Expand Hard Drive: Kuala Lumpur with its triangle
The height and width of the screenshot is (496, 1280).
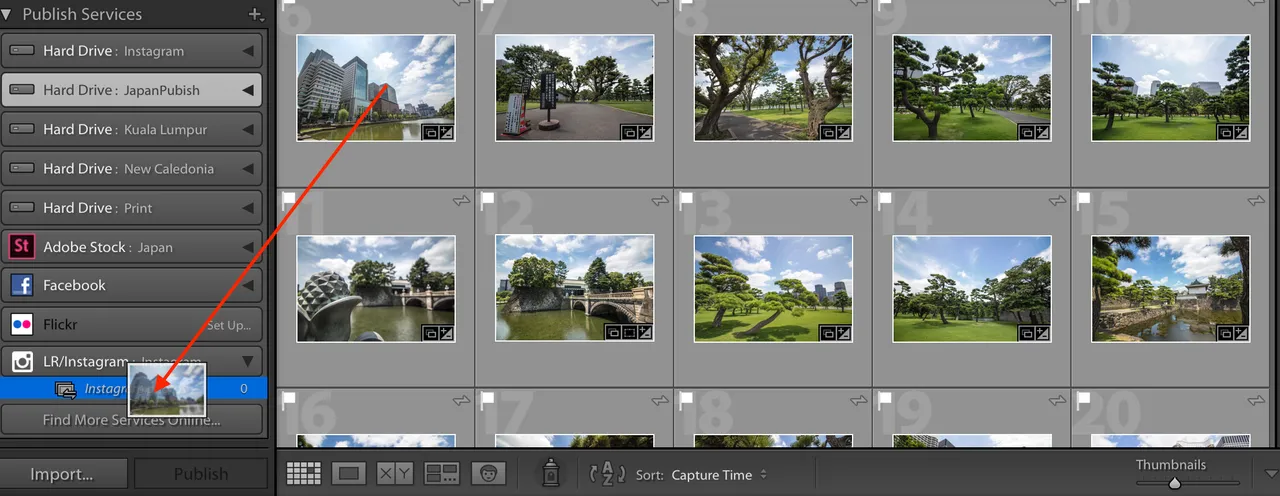pos(248,129)
